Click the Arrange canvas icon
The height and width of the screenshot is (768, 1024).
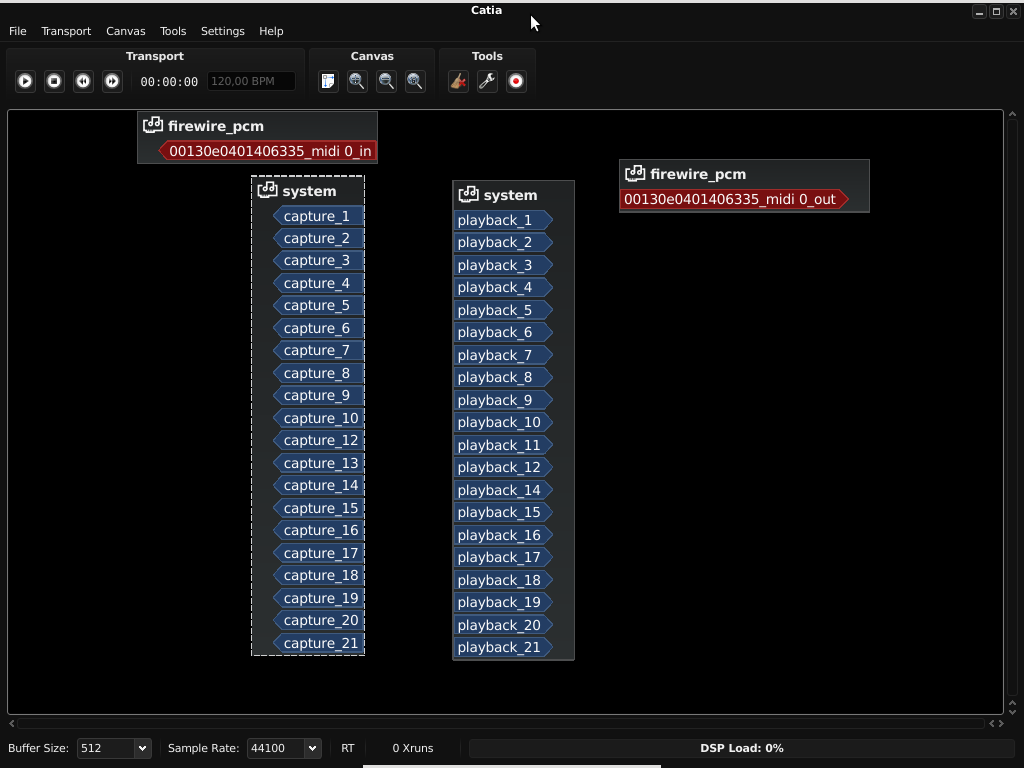(328, 81)
